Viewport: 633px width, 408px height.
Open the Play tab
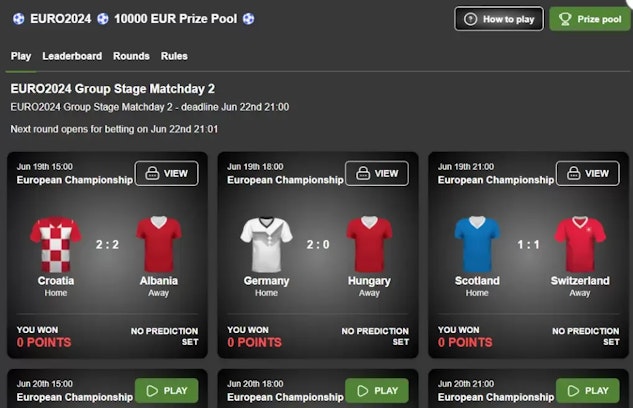coord(21,56)
